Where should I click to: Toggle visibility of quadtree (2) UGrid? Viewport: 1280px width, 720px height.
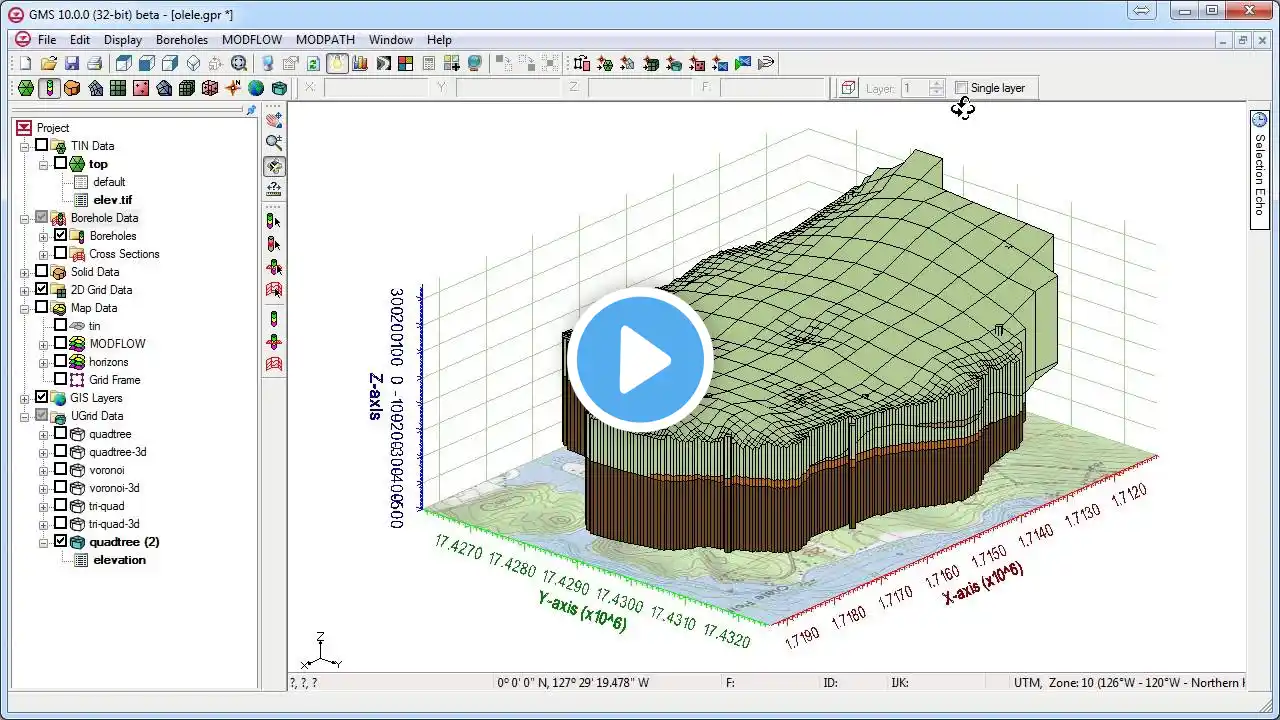coord(61,542)
